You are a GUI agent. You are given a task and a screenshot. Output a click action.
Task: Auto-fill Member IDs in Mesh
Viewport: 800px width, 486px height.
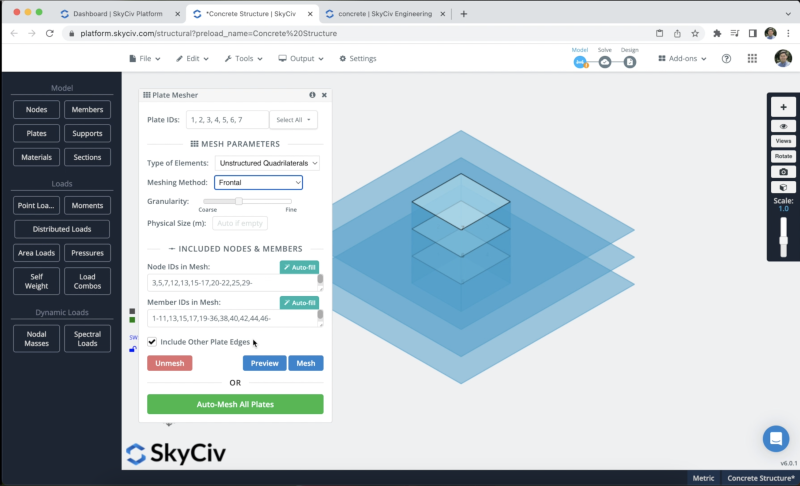pos(299,303)
